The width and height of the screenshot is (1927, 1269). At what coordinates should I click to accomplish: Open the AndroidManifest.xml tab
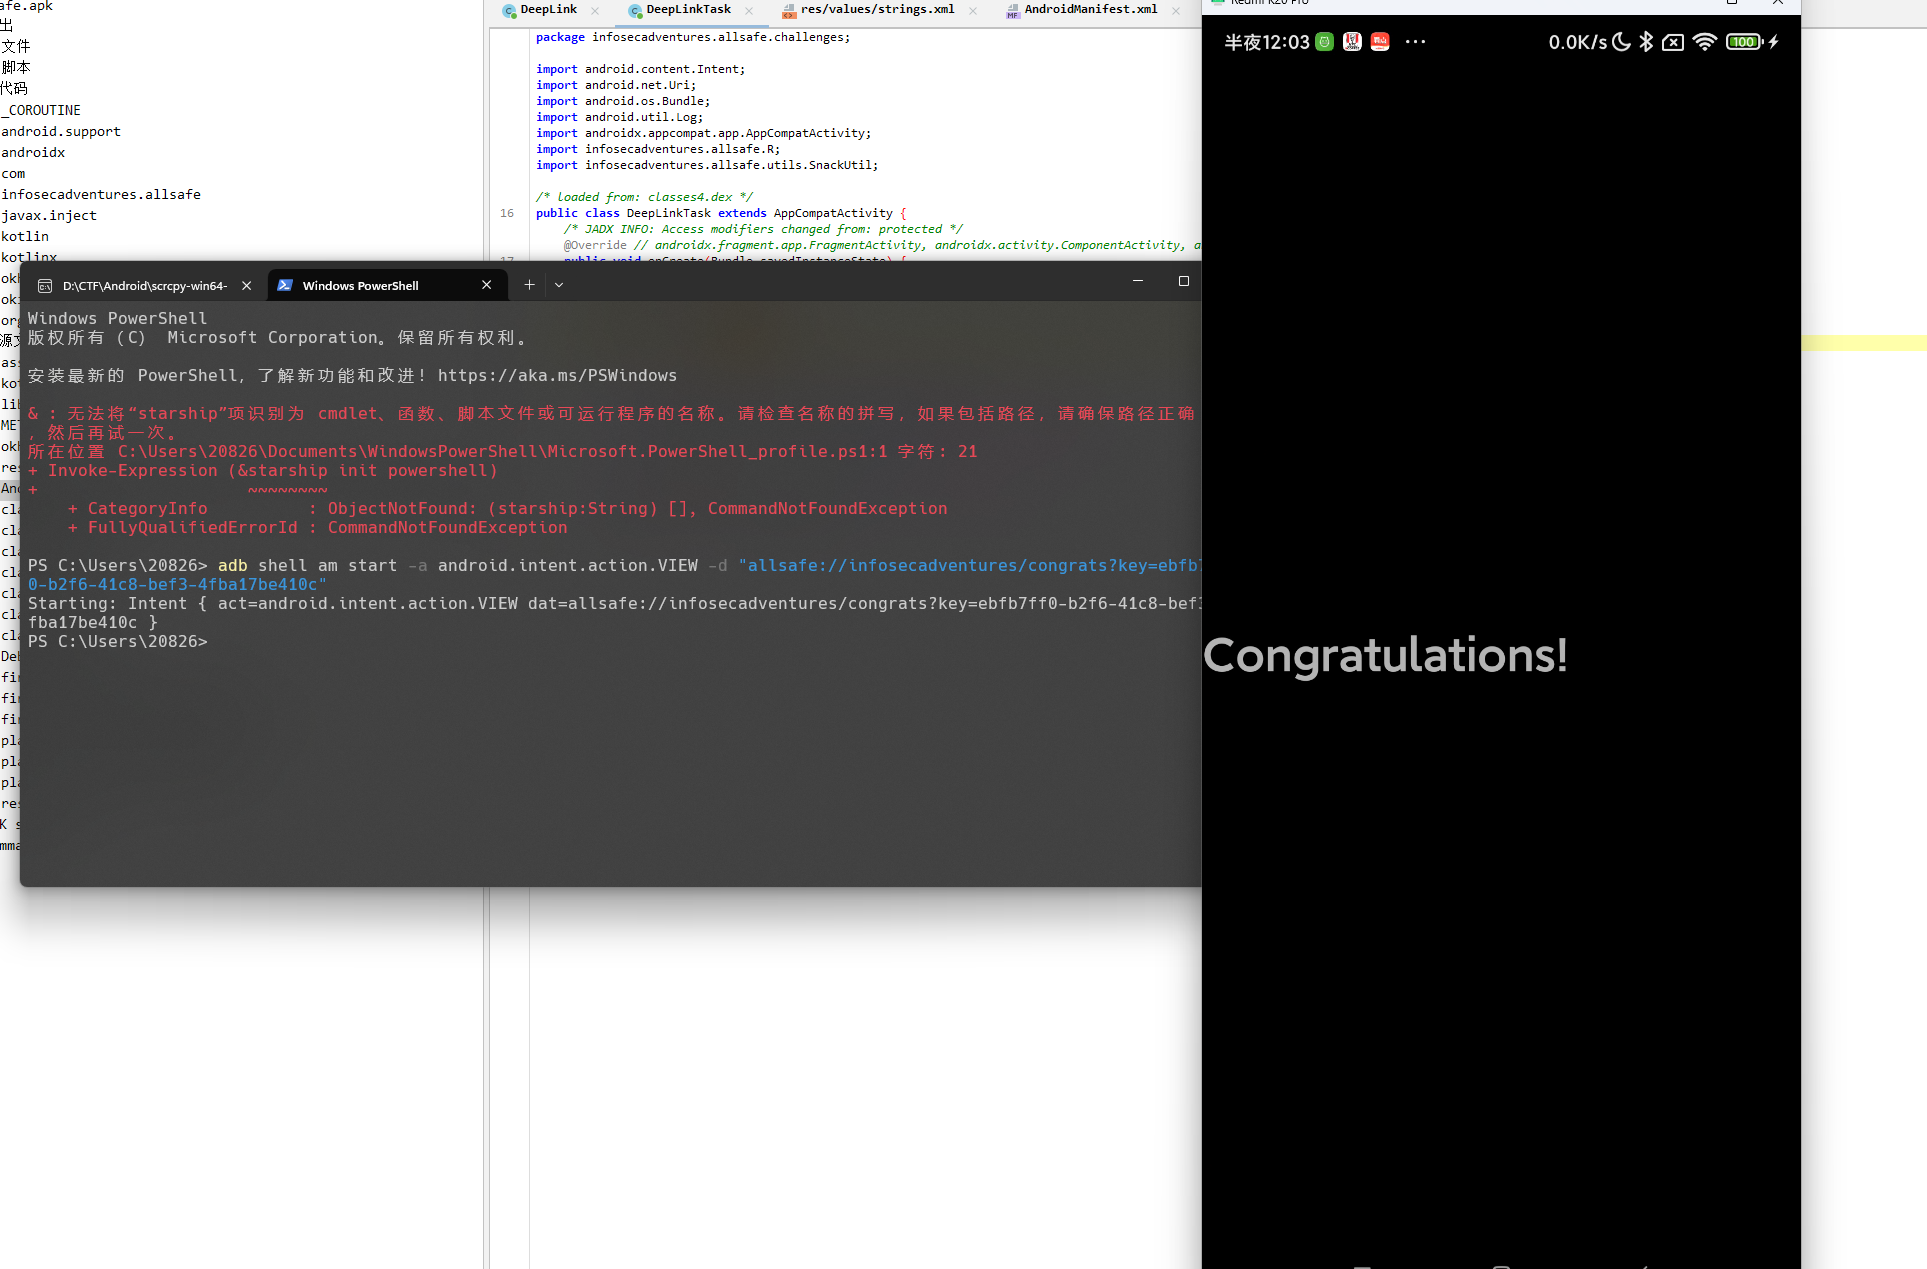point(1089,10)
